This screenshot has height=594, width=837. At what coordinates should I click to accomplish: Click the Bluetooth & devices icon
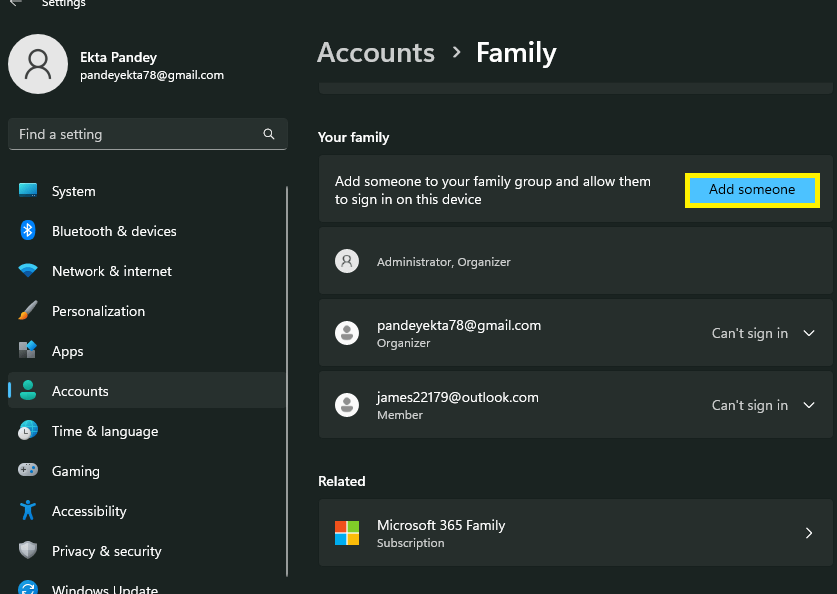(28, 231)
